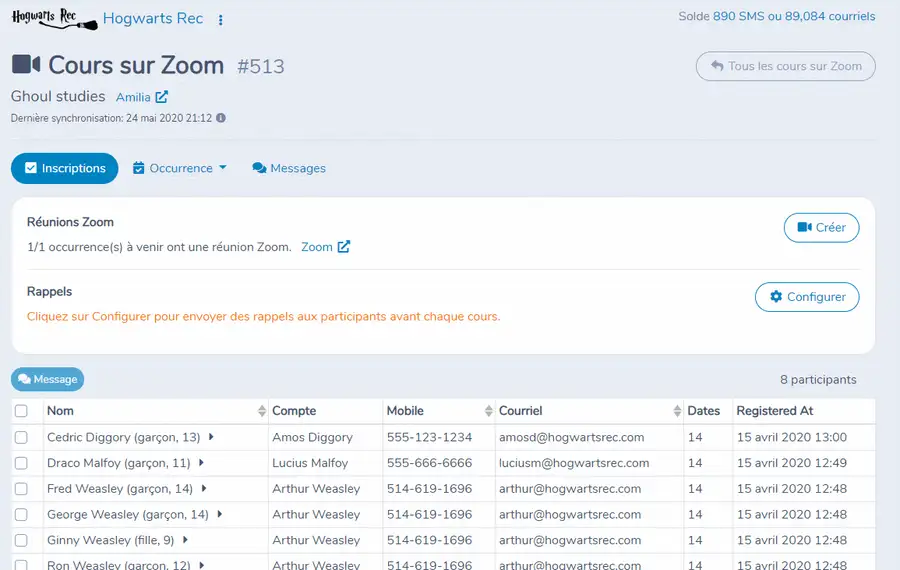900x570 pixels.
Task: Follow the Zoom link under Réunions Zoom
Action: (317, 247)
